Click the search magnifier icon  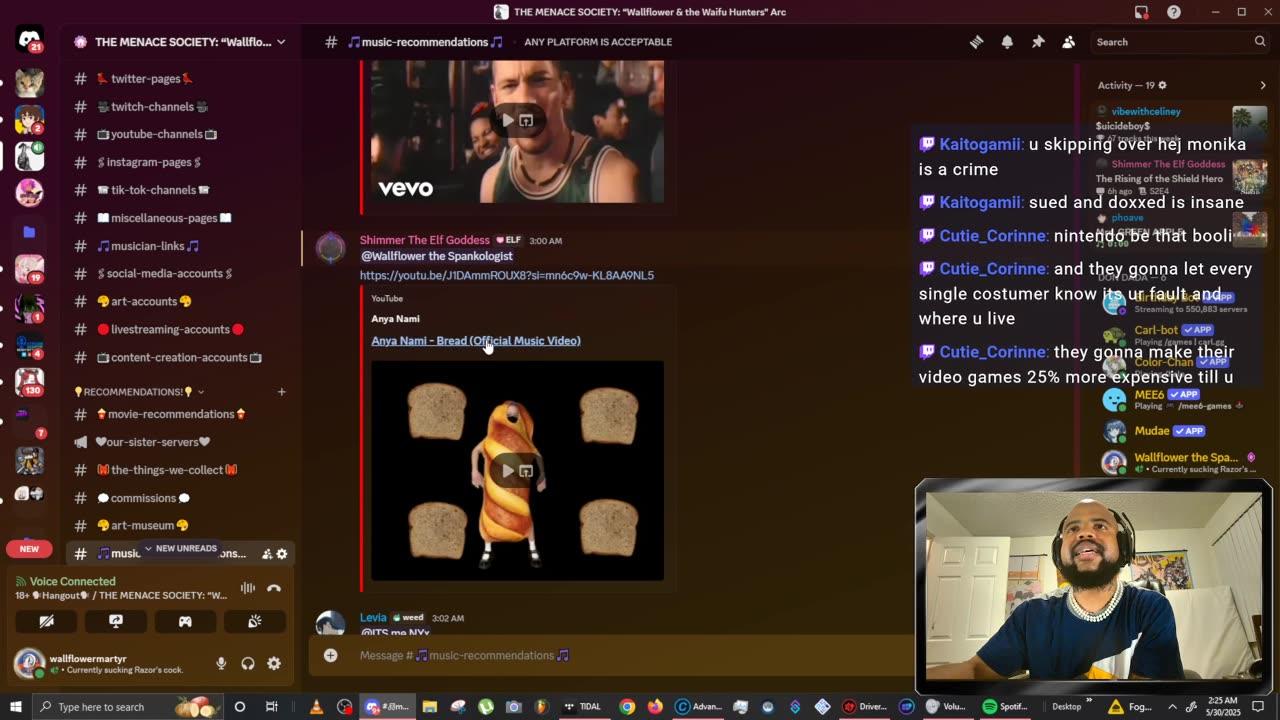pyautogui.click(x=1260, y=42)
